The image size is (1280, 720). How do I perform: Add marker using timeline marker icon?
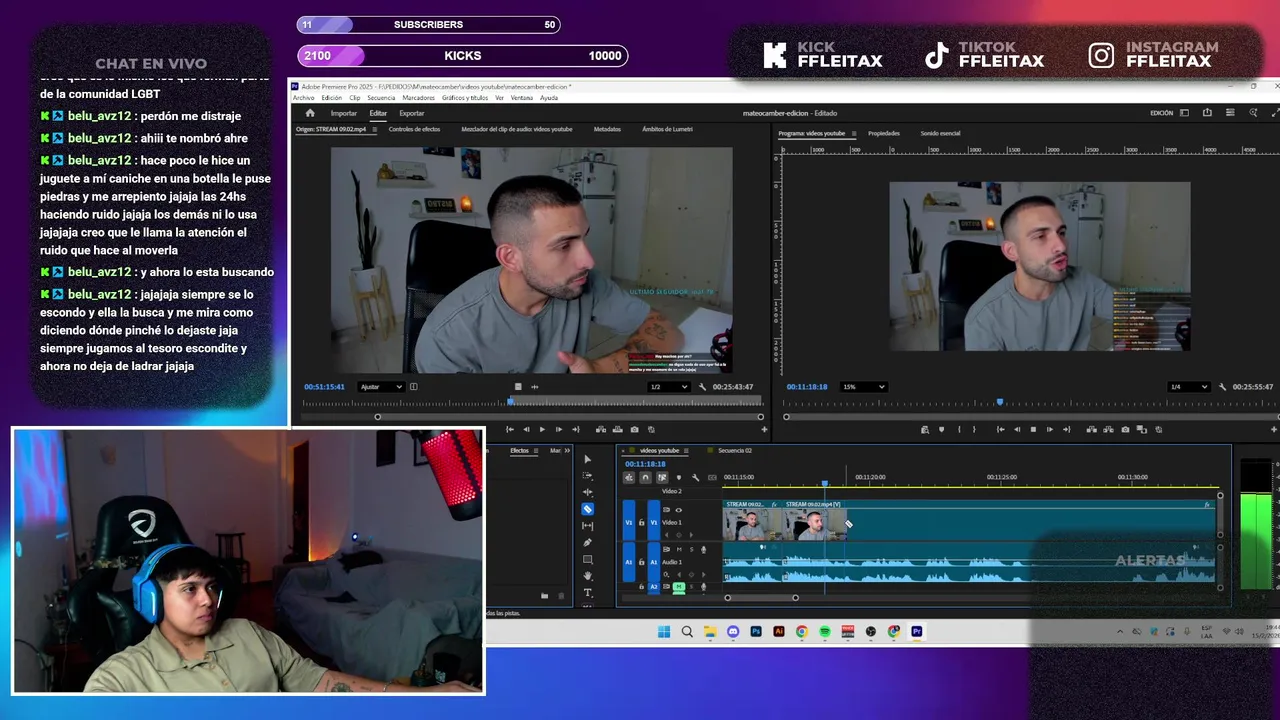679,477
